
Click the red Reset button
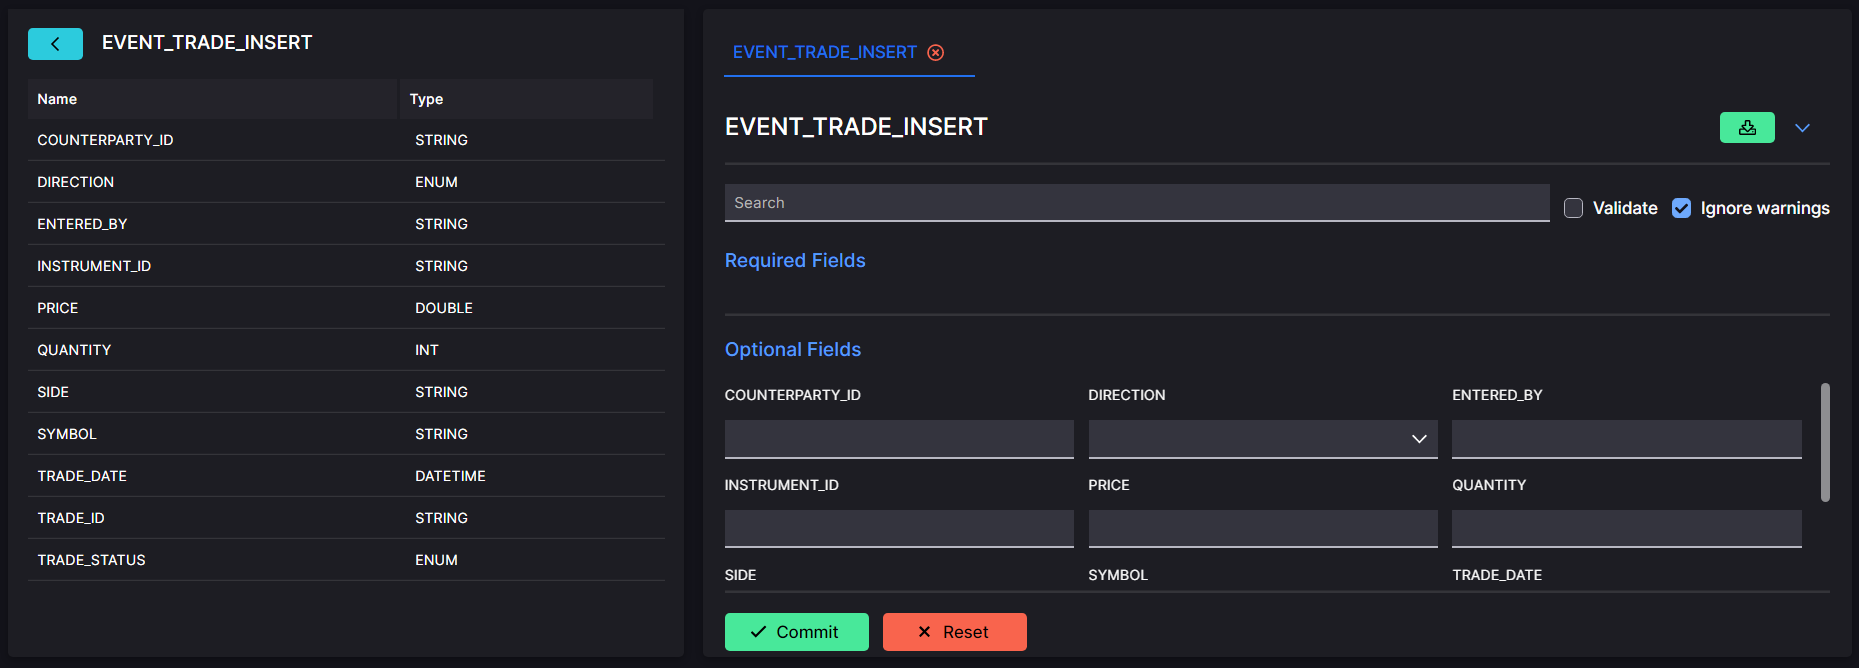pyautogui.click(x=954, y=632)
